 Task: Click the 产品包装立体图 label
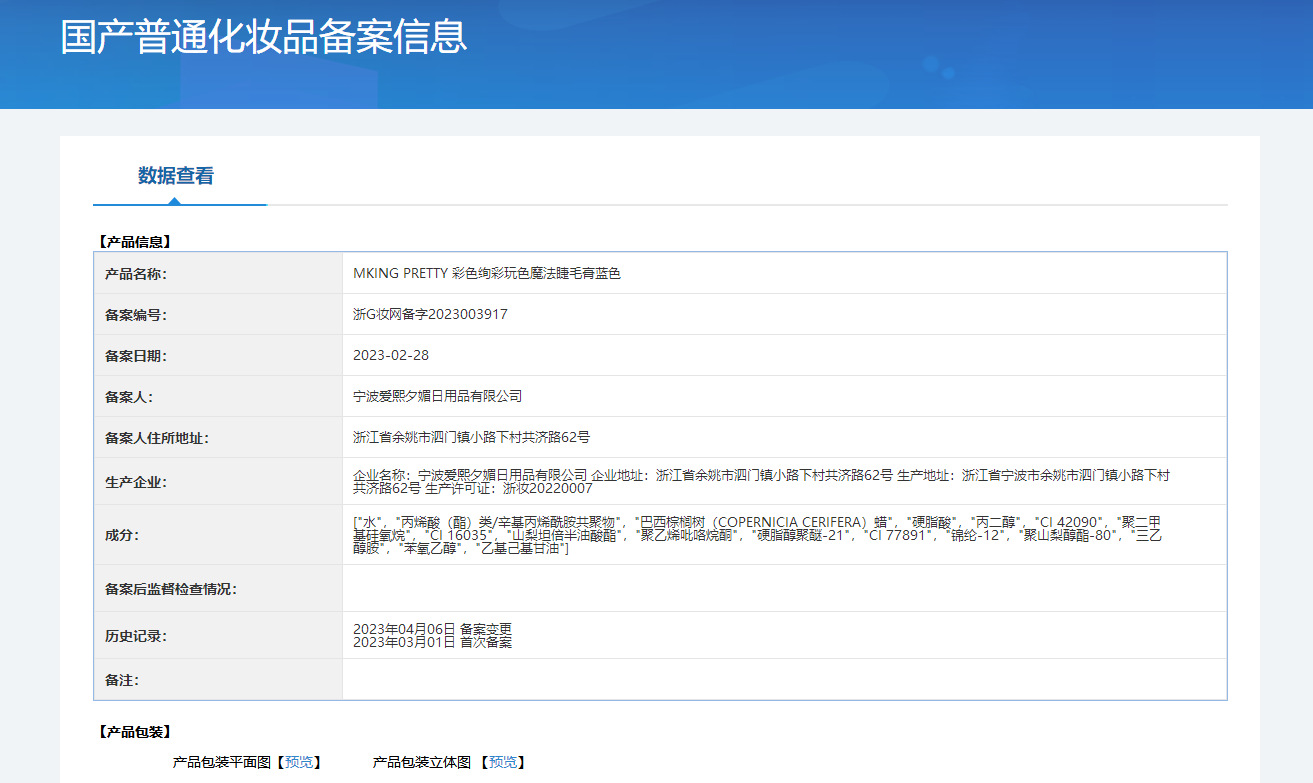coord(422,762)
